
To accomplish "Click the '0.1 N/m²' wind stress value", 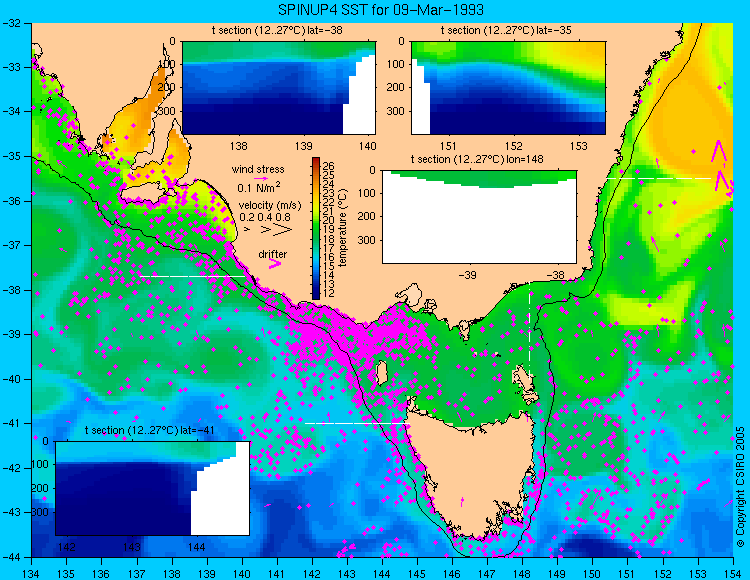I will [259, 187].
